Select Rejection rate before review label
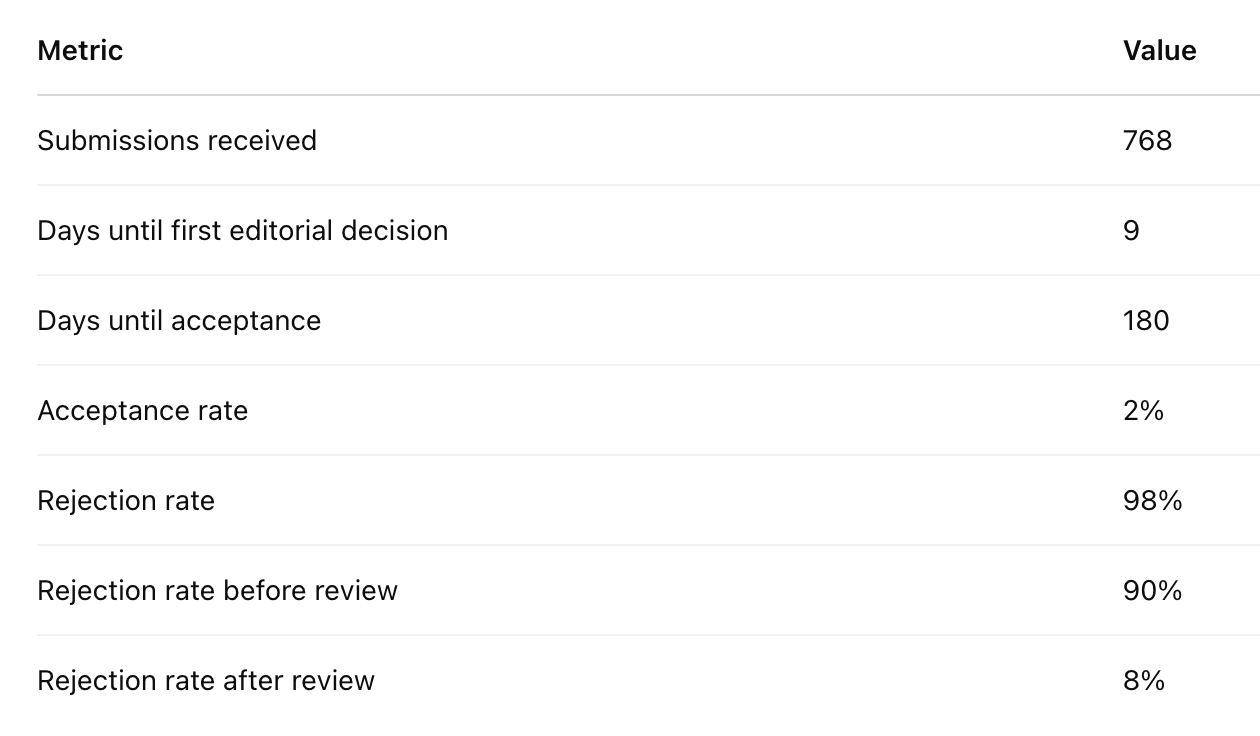1260x736 pixels. [x=217, y=590]
